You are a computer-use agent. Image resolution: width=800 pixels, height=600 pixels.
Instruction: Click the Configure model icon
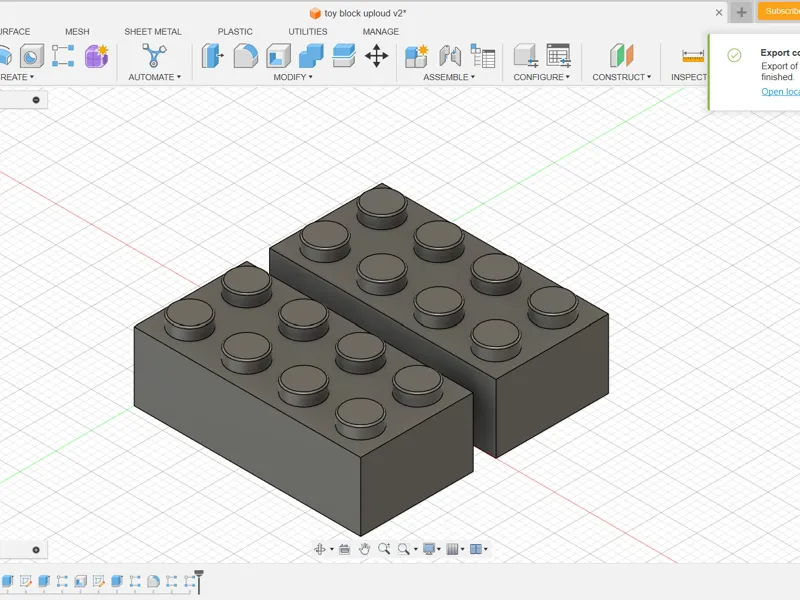point(526,56)
